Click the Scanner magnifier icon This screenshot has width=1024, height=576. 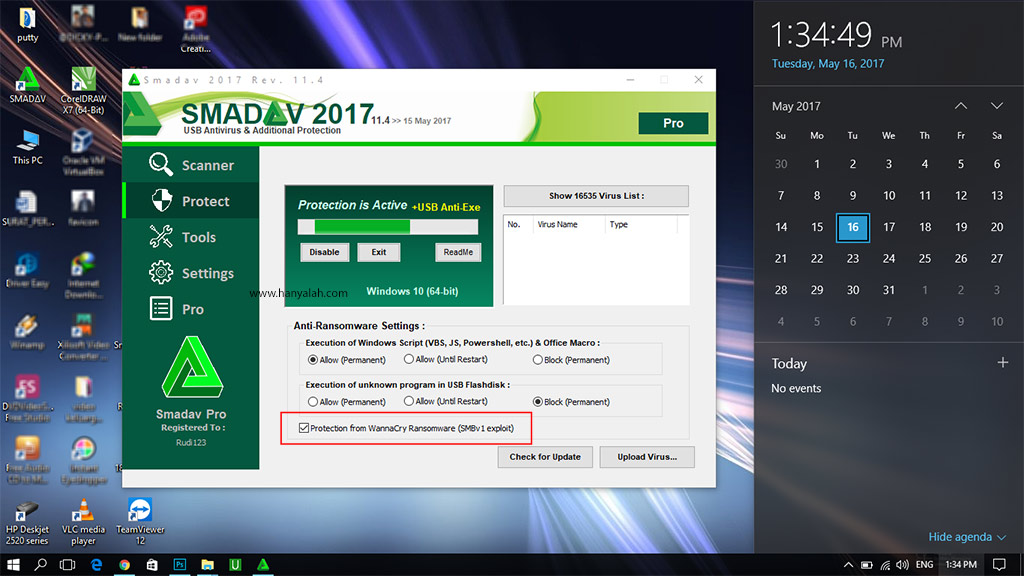point(161,165)
